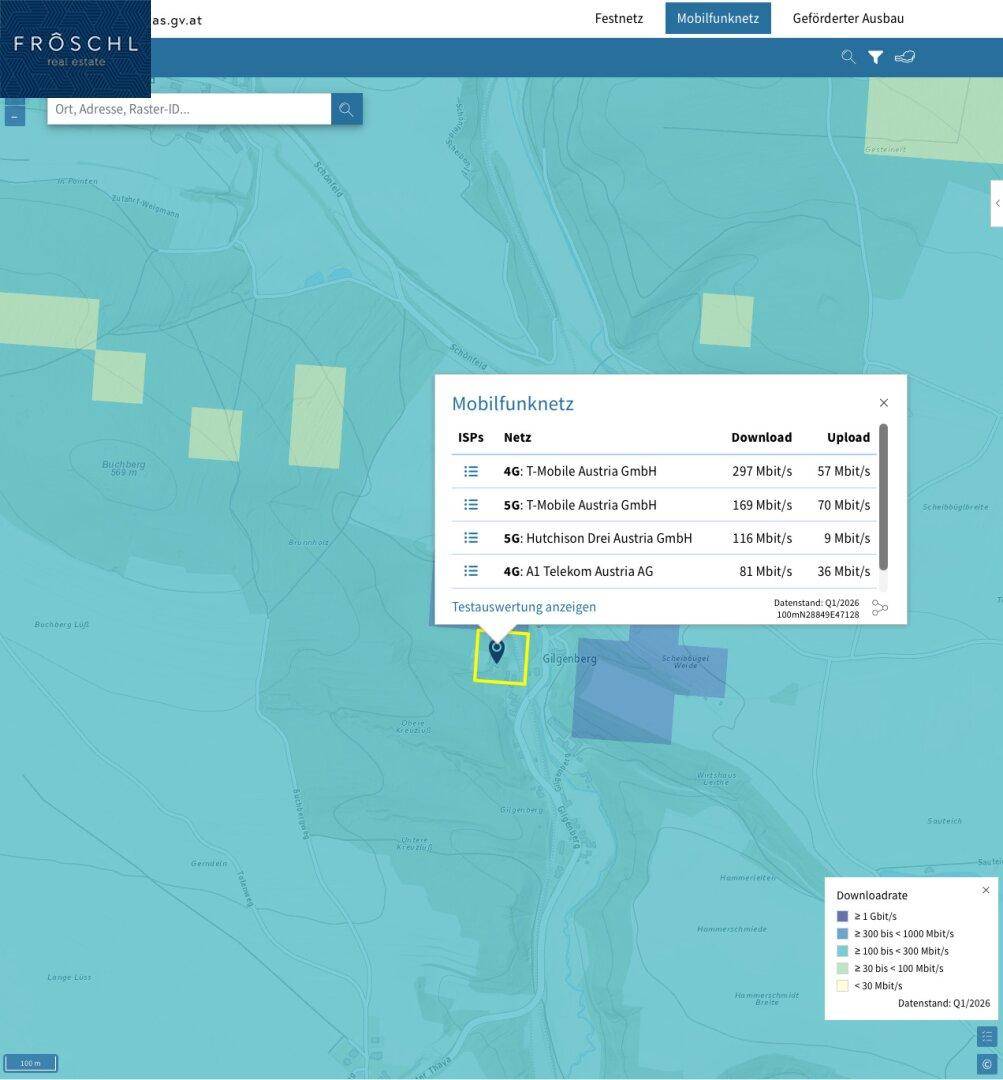
Task: Click the 297 Mbit/s download value
Action: pos(762,471)
